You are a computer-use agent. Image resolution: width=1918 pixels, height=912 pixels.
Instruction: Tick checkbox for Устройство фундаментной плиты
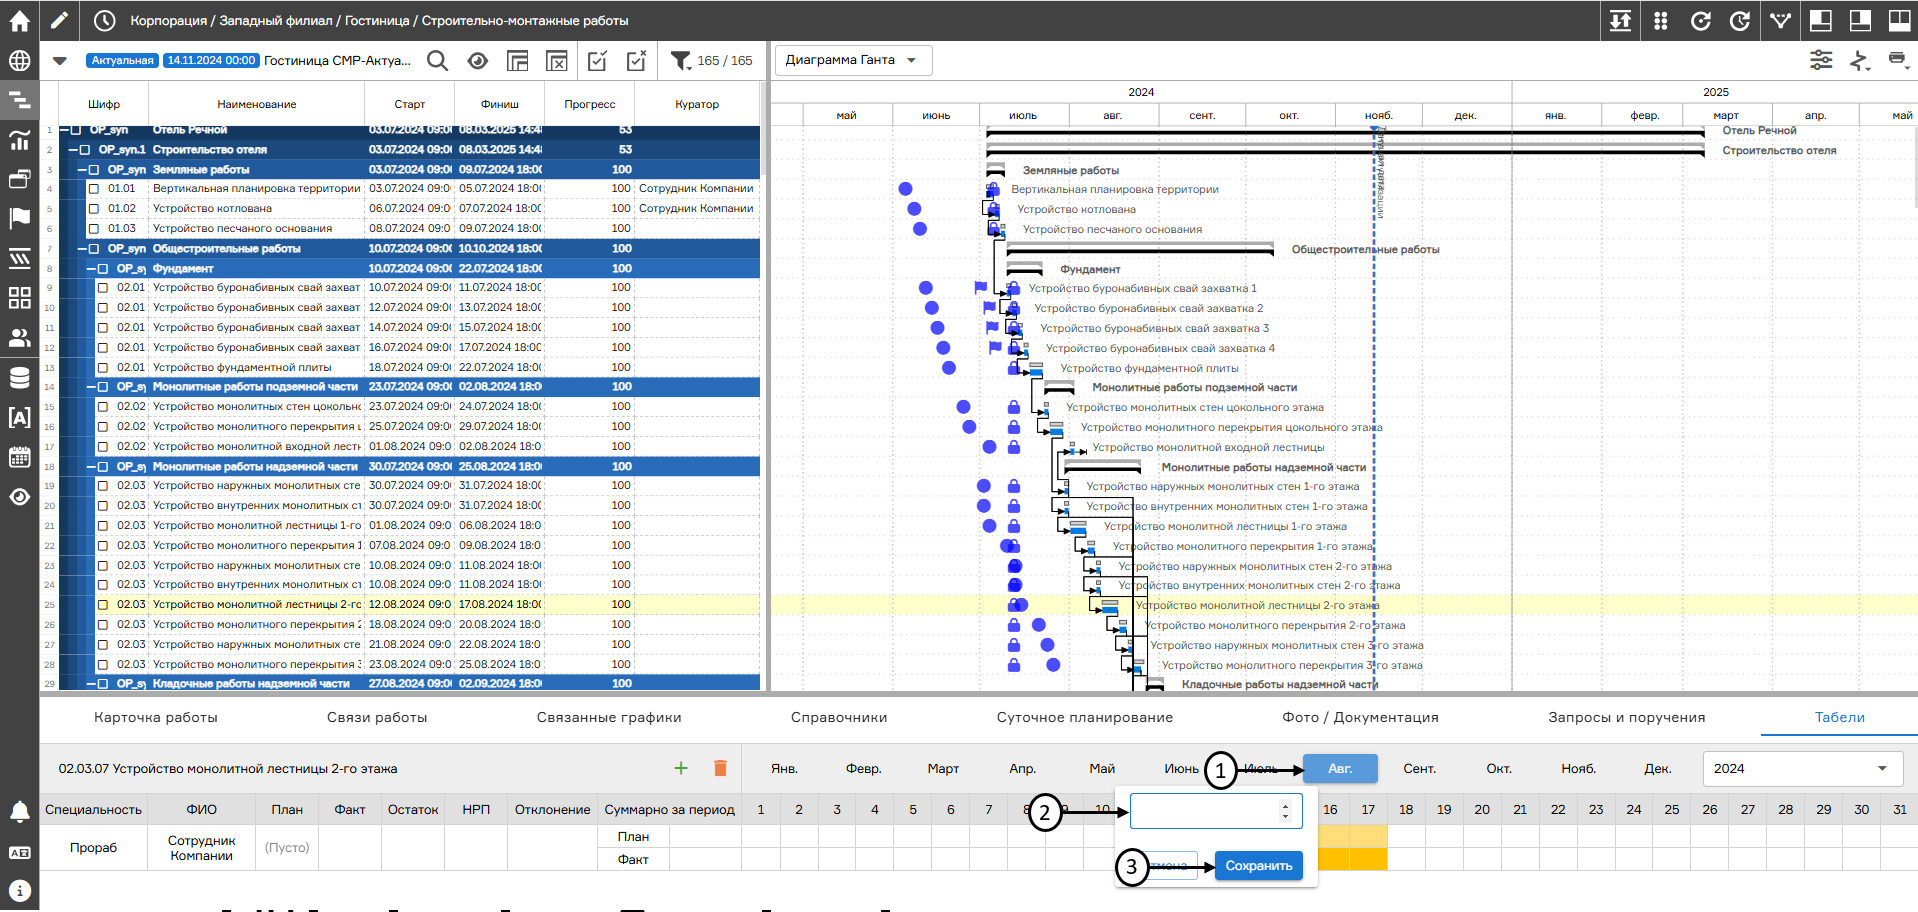pyautogui.click(x=103, y=368)
